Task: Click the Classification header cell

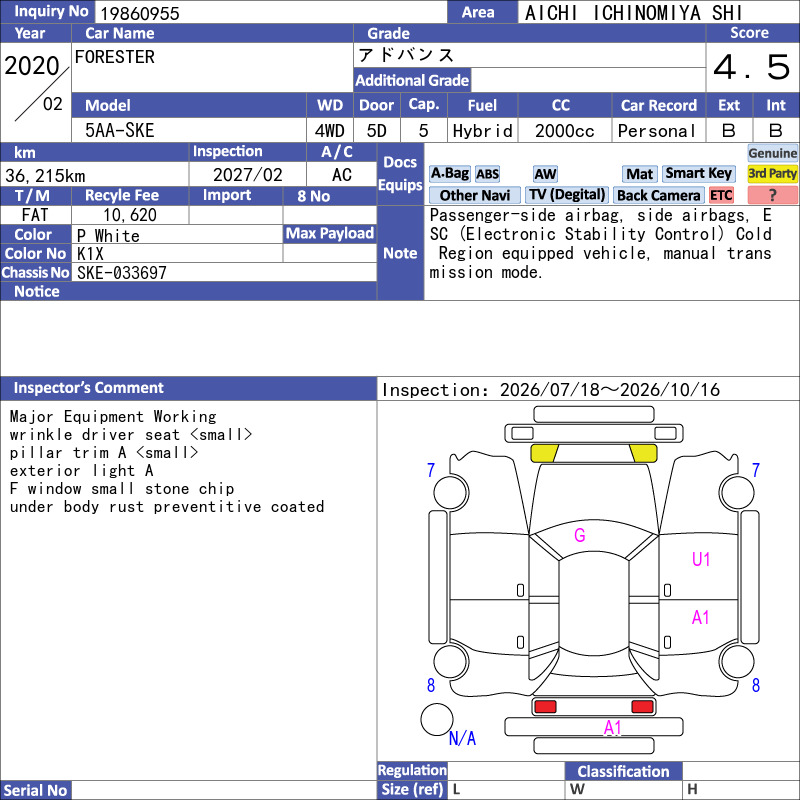Action: click(x=623, y=771)
